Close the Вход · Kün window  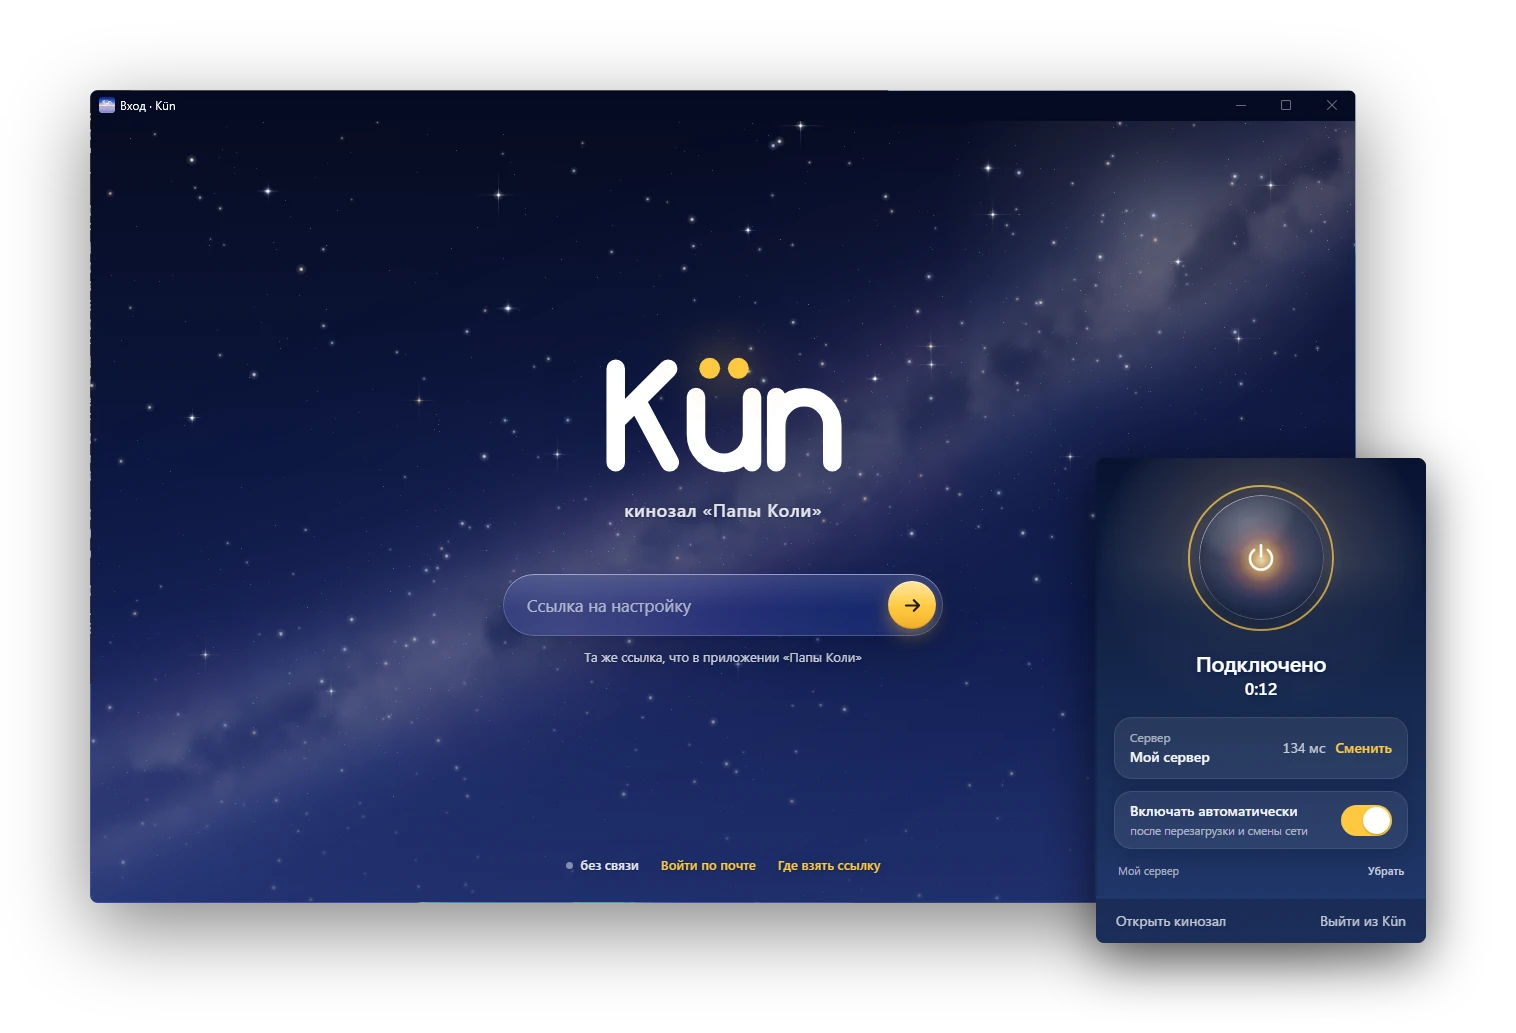pos(1332,105)
